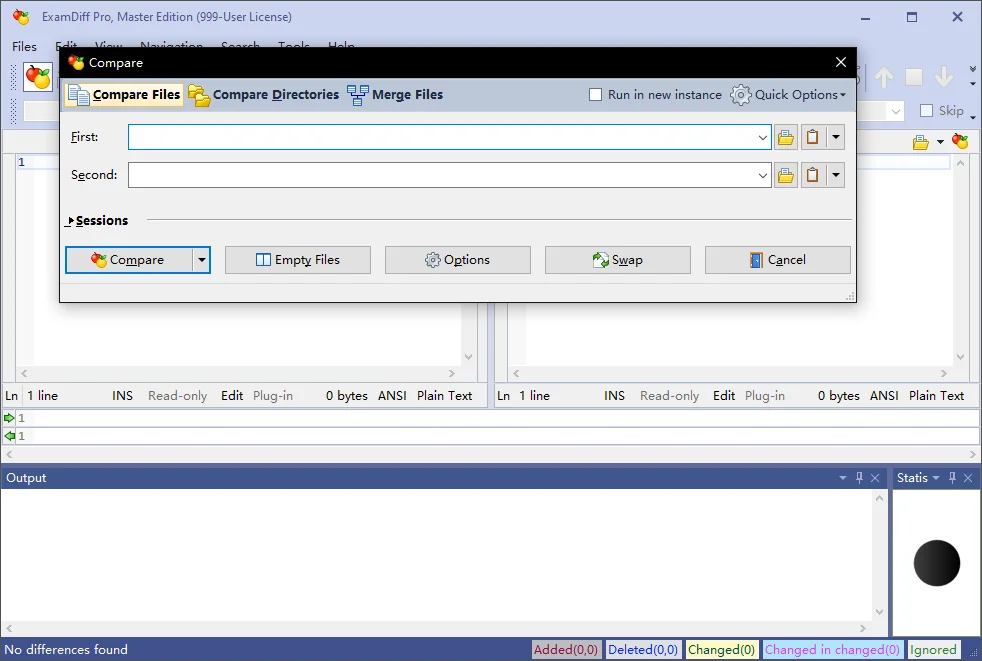Screen dimensions: 982x661
Task: Click the clipboard paste icon for First file
Action: tap(812, 137)
